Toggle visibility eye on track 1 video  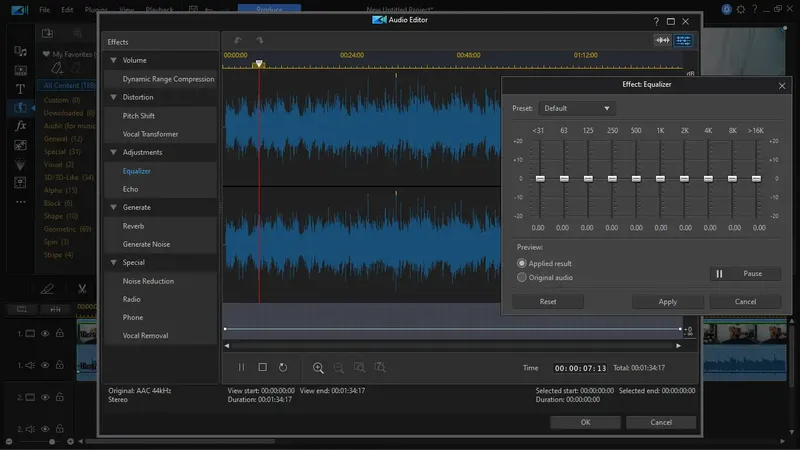(x=45, y=333)
